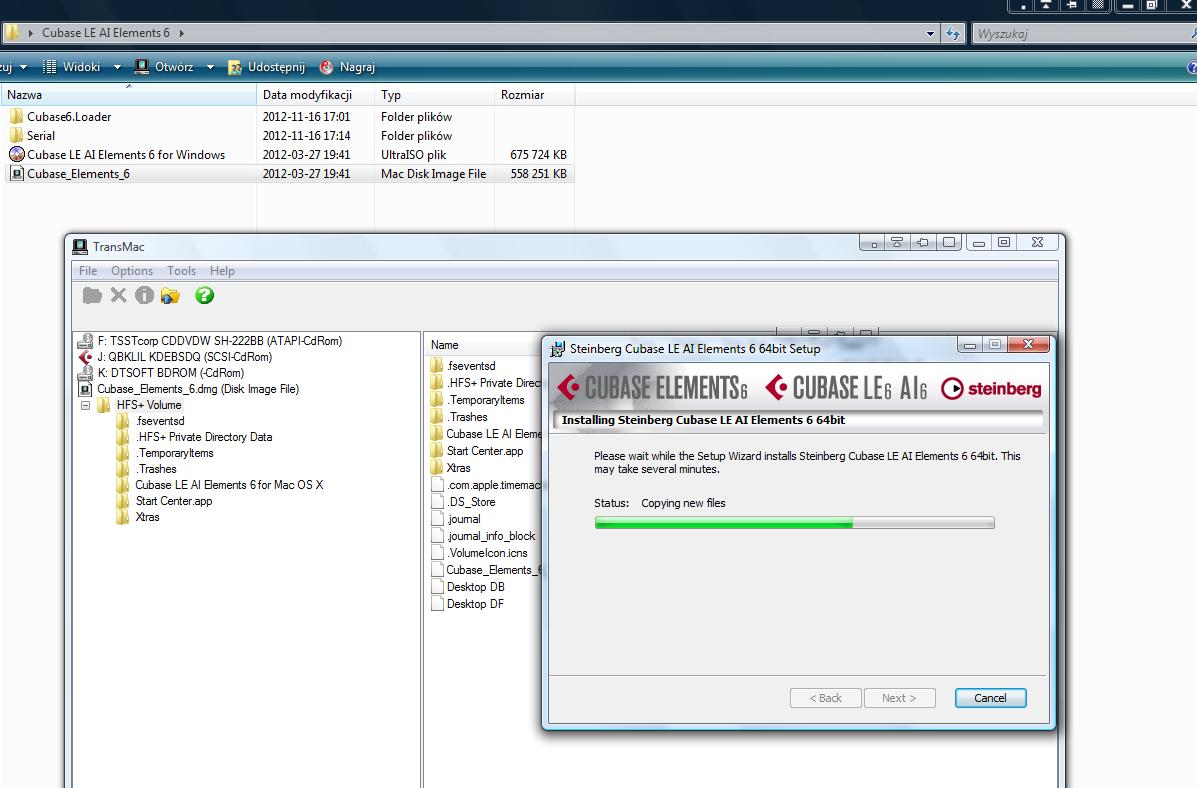The height and width of the screenshot is (788, 1197).
Task: Select Start Center.app in file list
Action: coord(485,451)
